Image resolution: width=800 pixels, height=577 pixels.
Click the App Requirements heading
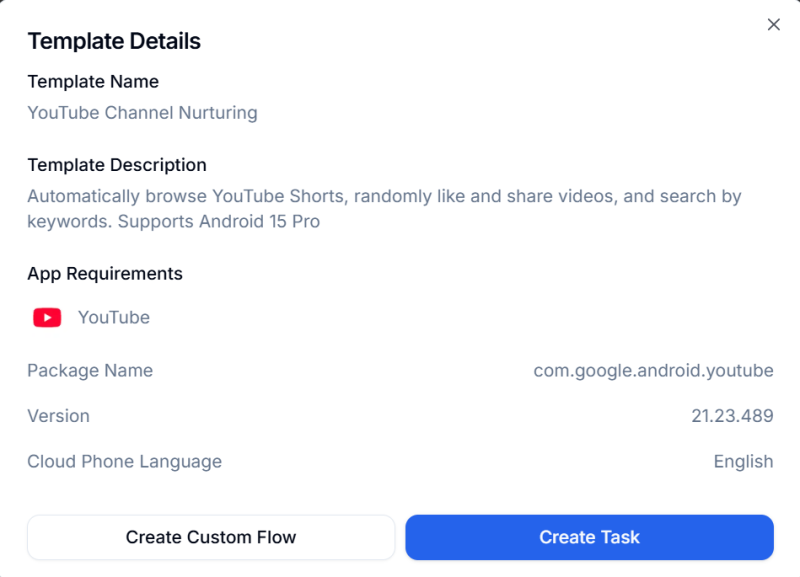105,274
